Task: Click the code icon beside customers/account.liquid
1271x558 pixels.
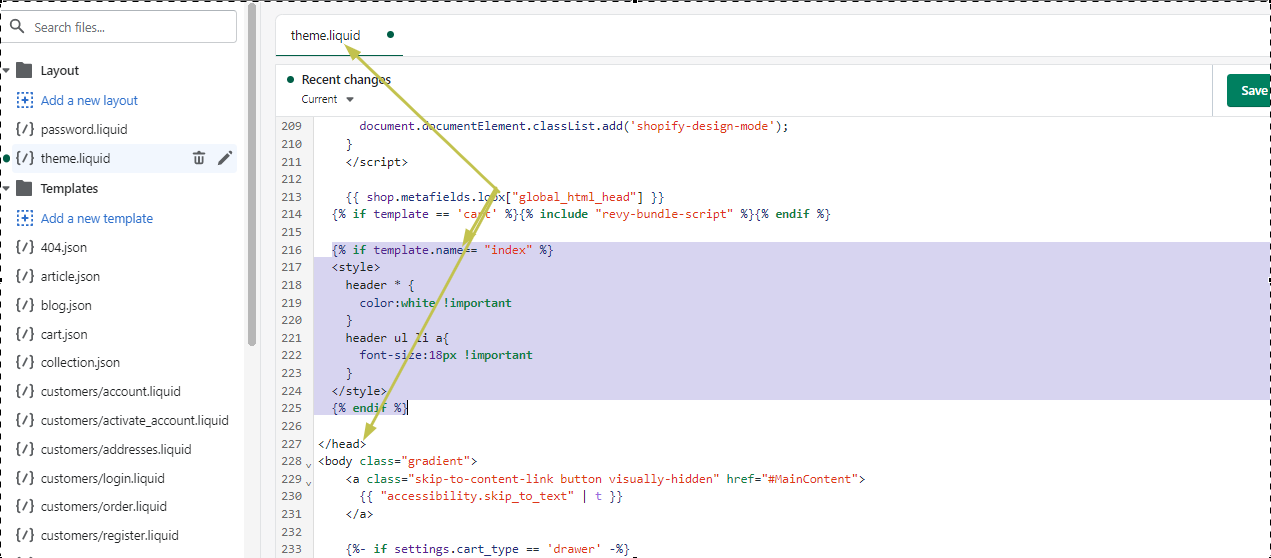Action: tap(25, 391)
